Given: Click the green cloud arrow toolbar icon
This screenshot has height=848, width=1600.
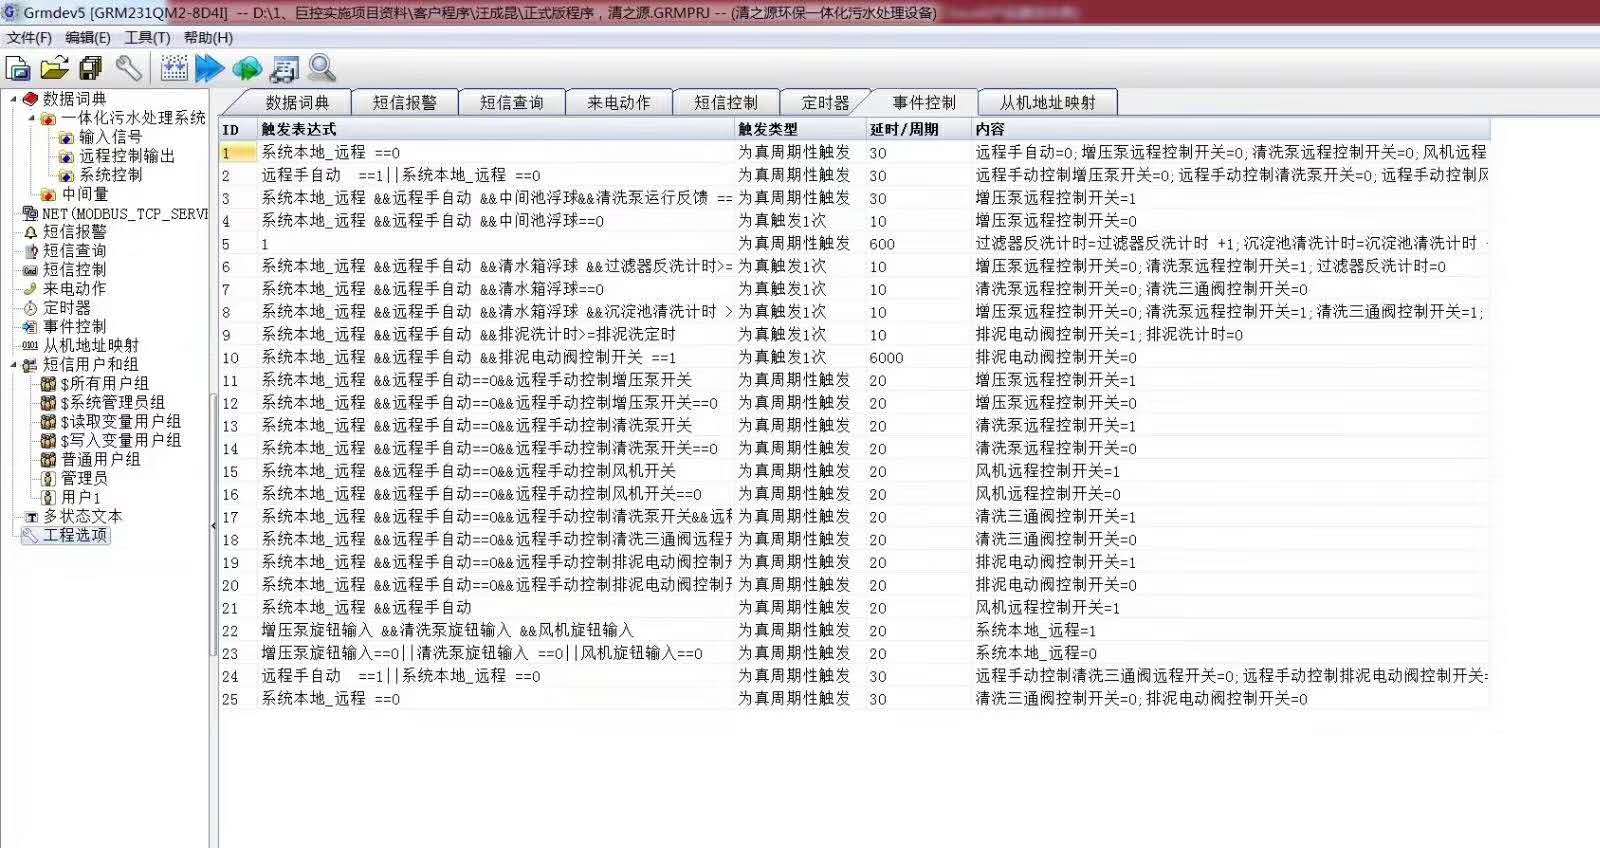Looking at the screenshot, I should 246,68.
